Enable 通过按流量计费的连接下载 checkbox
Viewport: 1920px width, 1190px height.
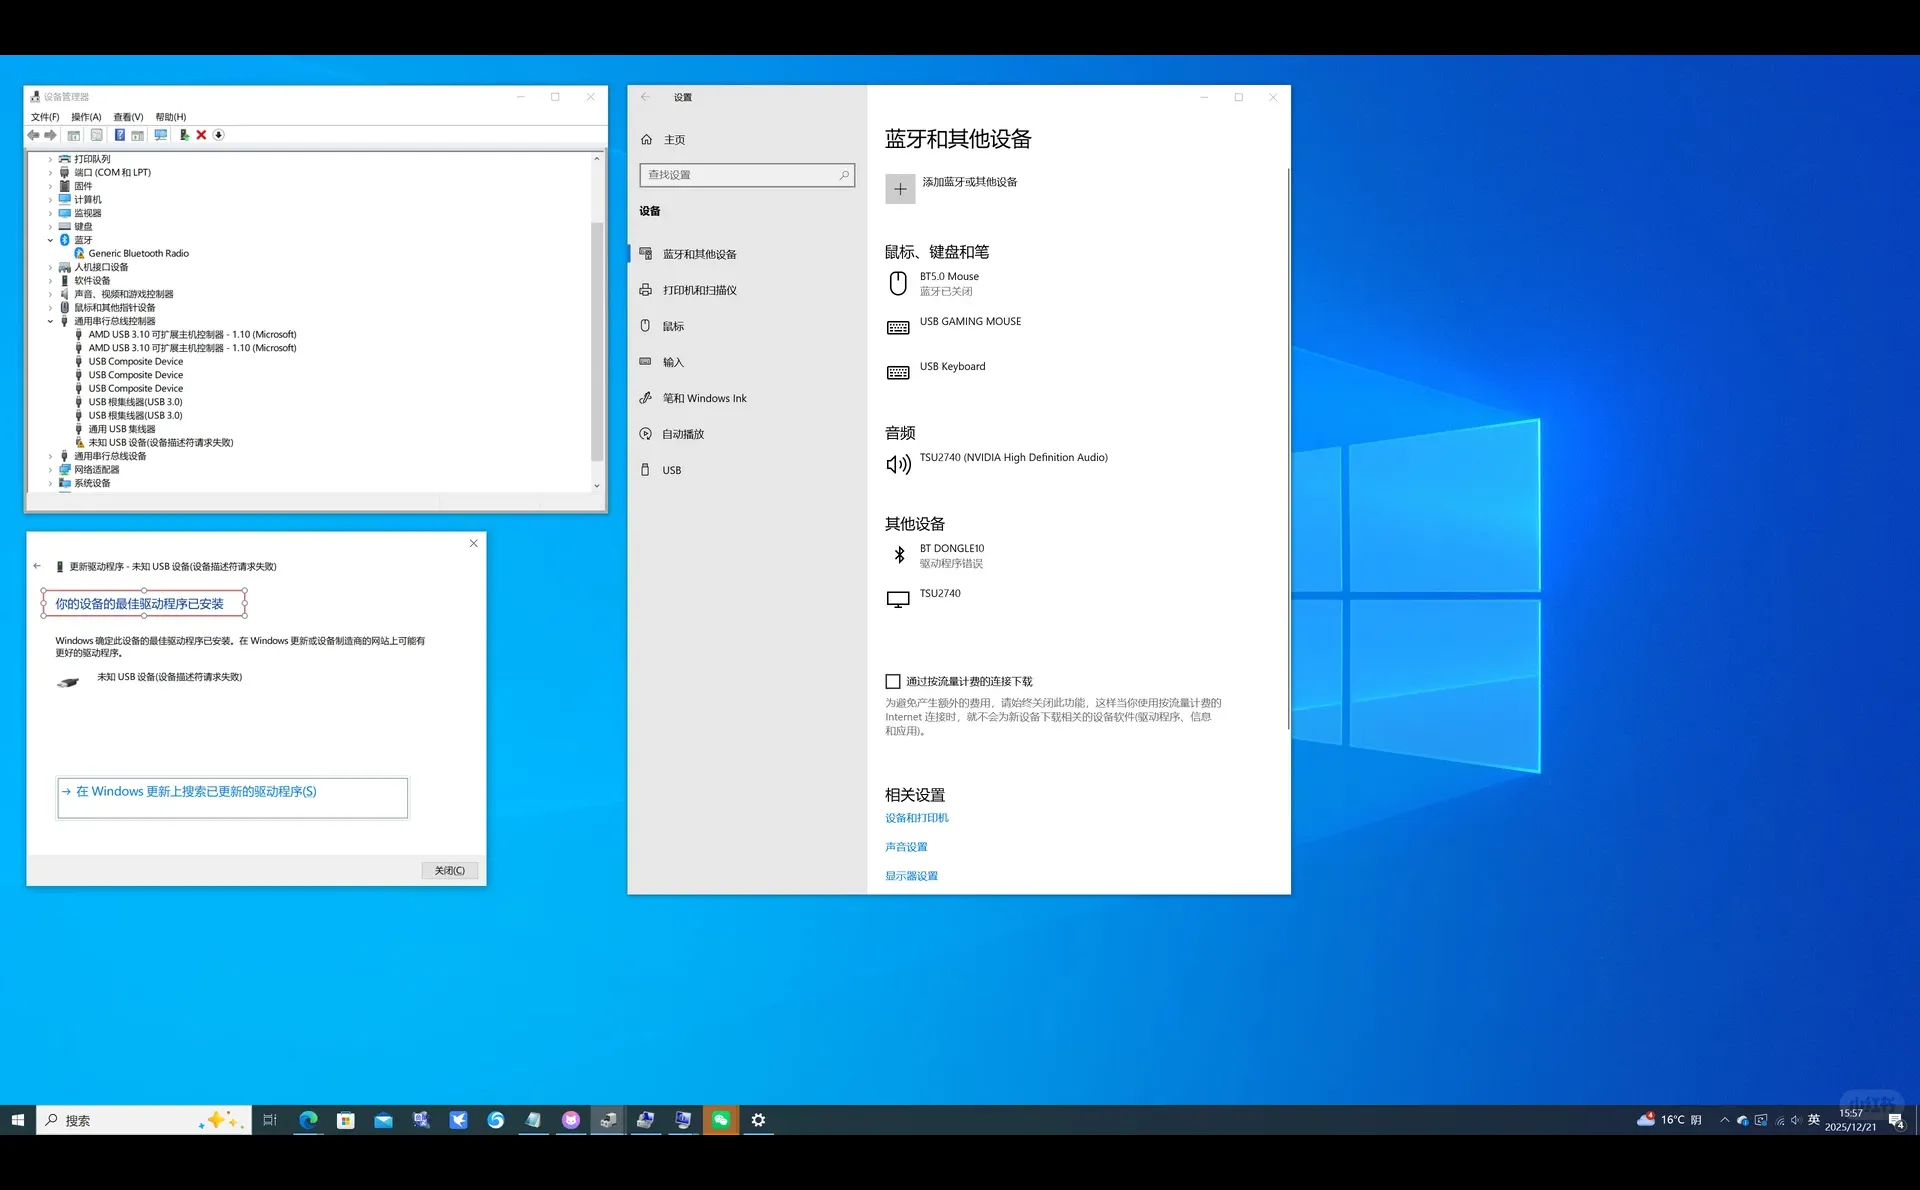coord(893,681)
